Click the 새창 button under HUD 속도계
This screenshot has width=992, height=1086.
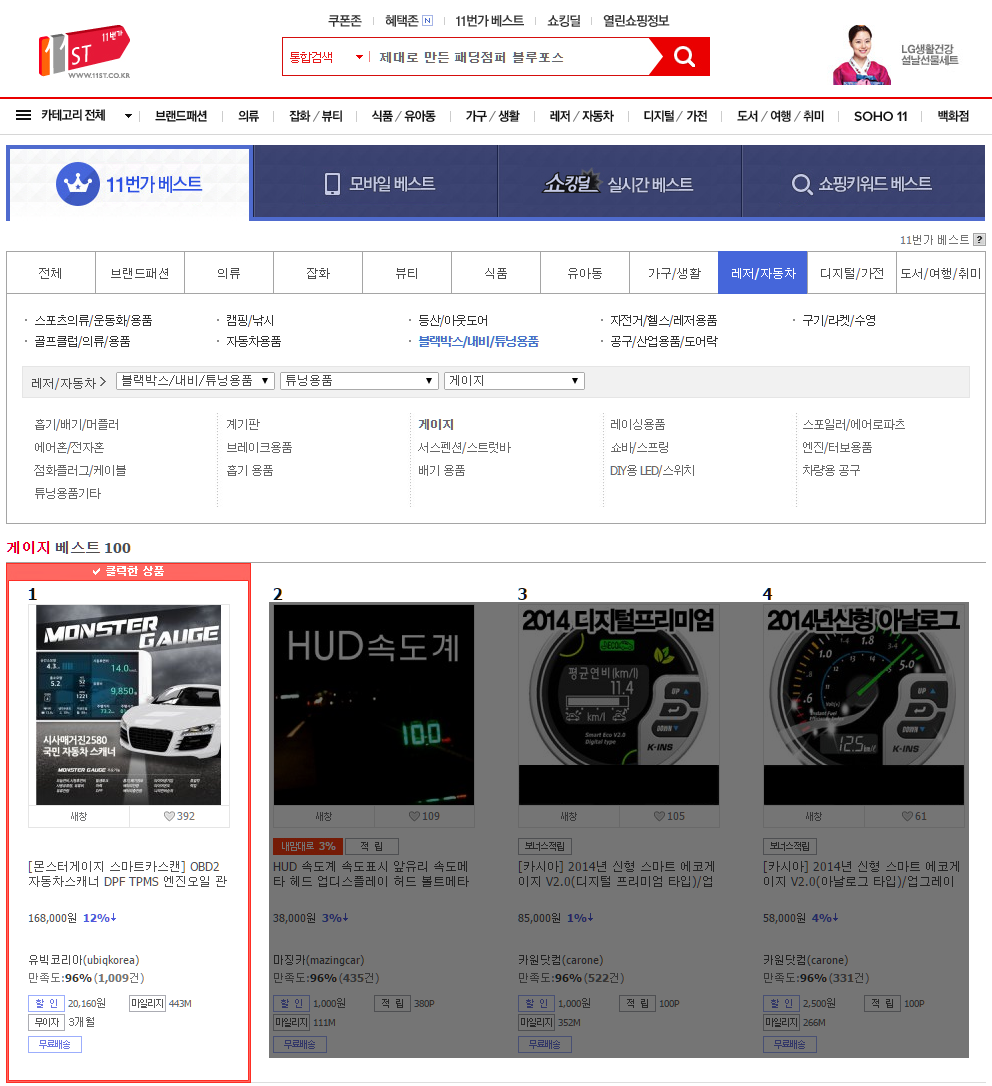(x=324, y=816)
